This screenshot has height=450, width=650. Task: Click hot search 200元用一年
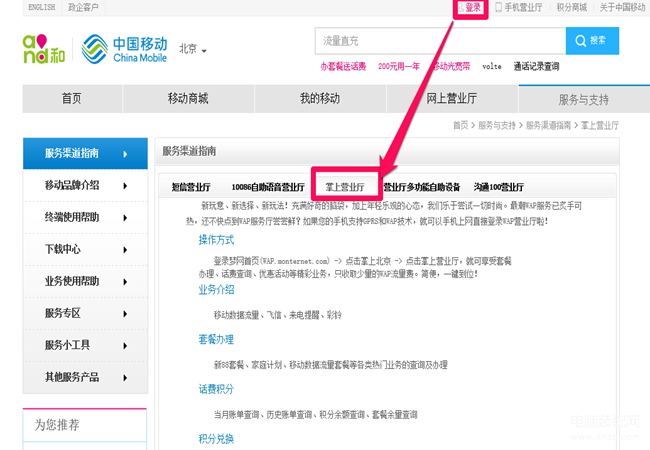[x=398, y=66]
